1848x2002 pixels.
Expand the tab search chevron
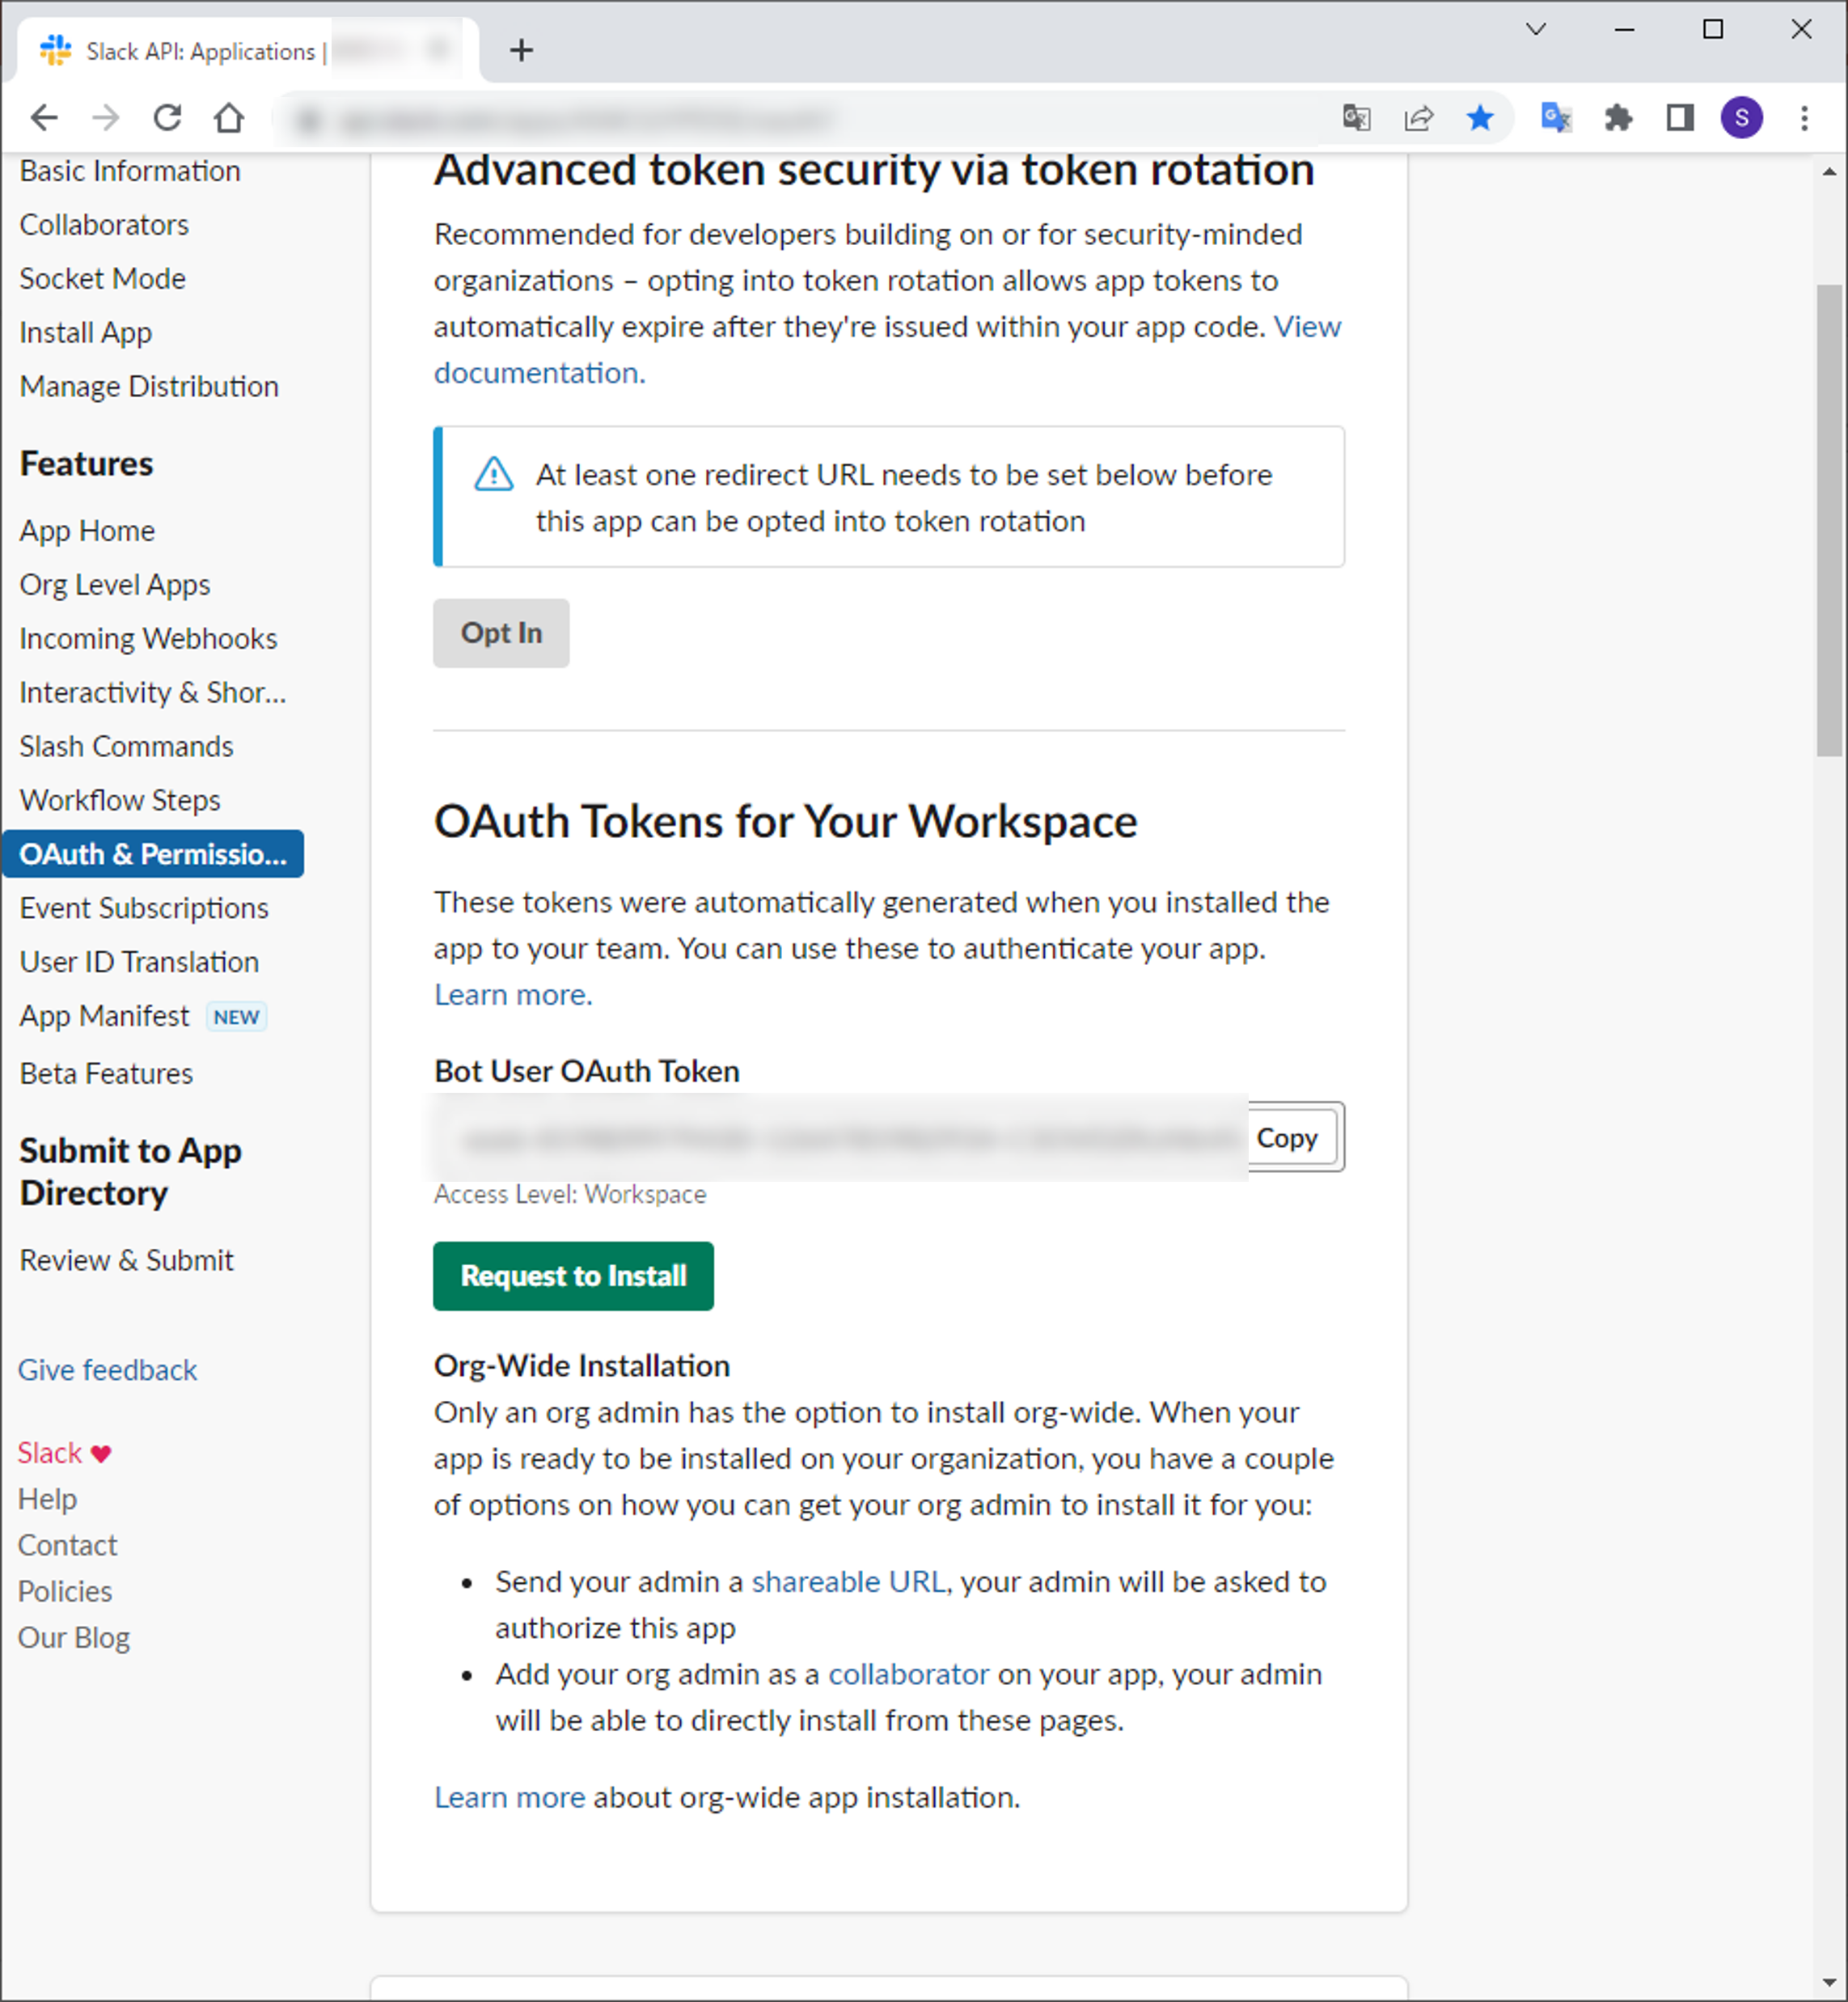click(1535, 29)
